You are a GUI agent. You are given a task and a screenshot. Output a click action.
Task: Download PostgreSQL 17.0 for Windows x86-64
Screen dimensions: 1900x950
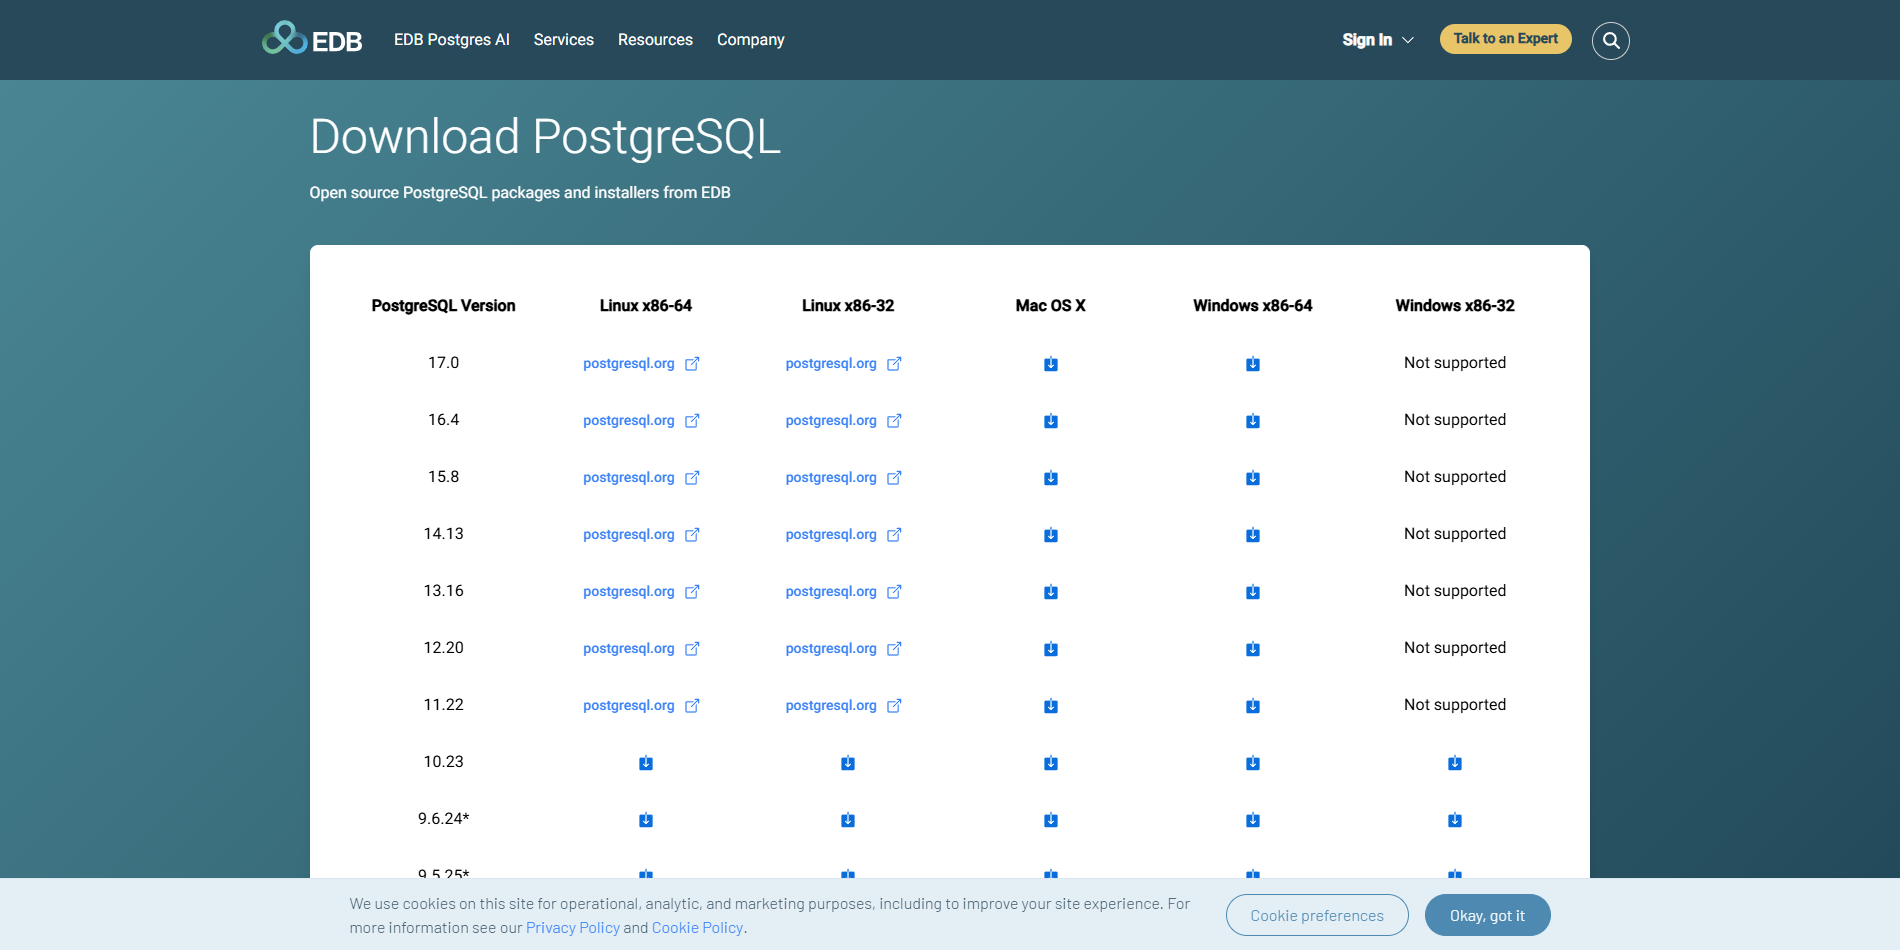click(x=1253, y=364)
